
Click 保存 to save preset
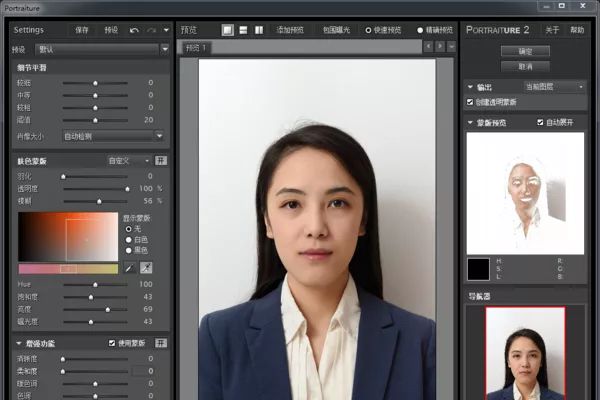82,30
